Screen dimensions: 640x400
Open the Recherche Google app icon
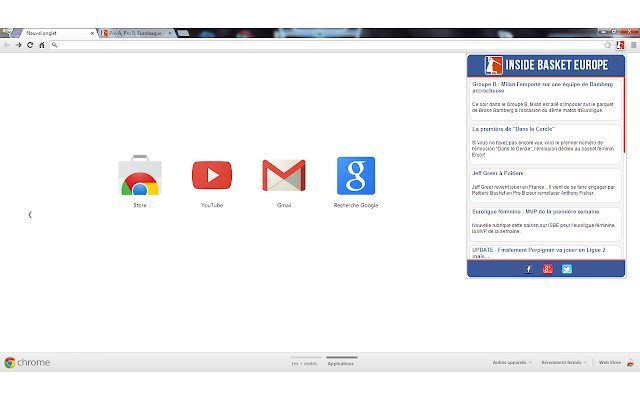coord(356,176)
